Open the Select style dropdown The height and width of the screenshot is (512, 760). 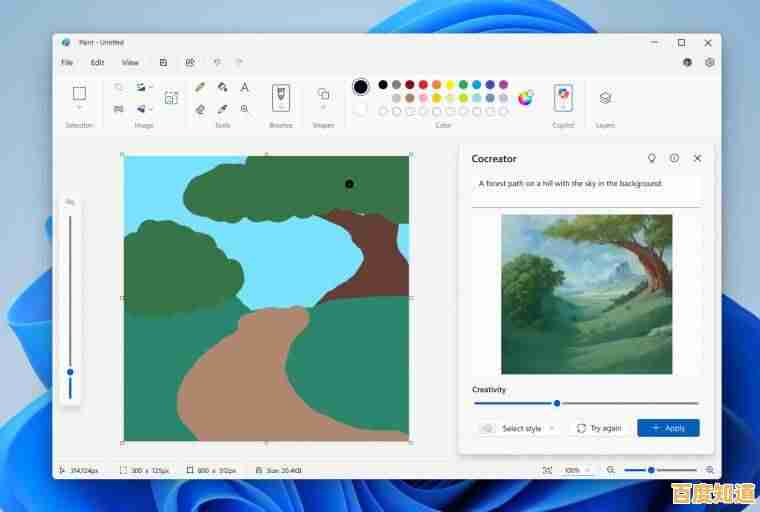click(x=518, y=428)
